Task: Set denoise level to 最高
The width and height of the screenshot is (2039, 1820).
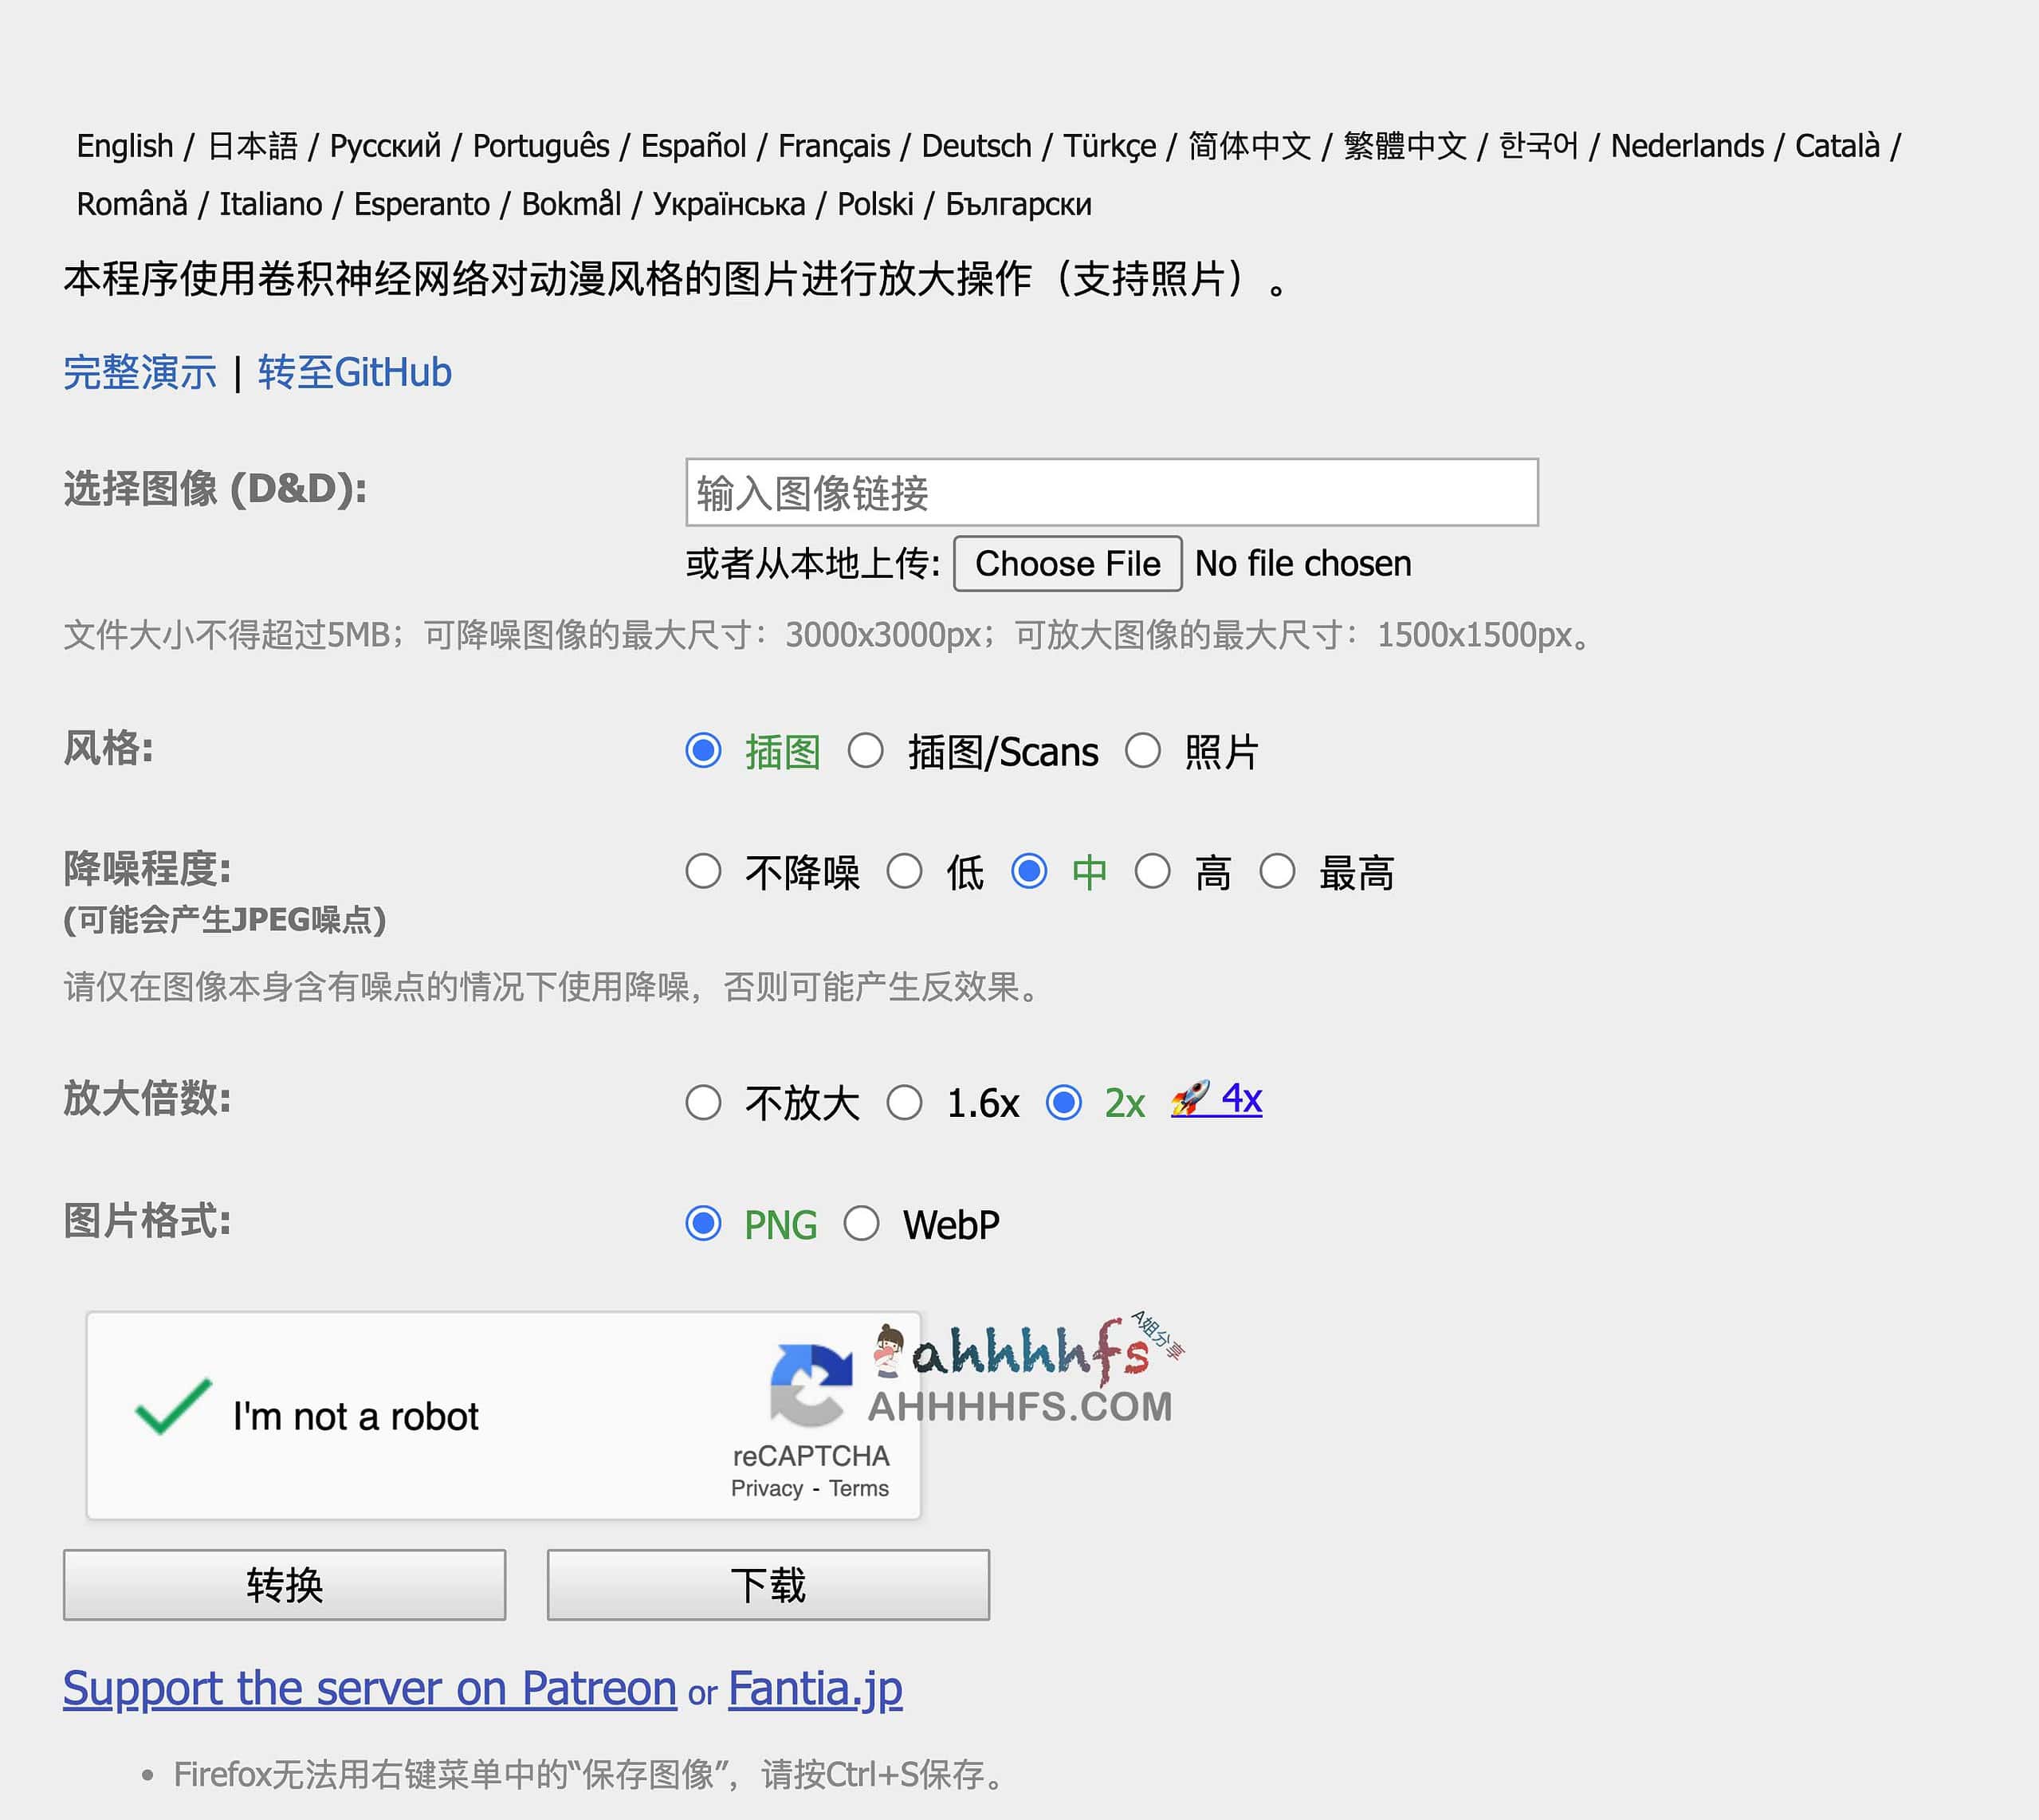Action: 1278,872
